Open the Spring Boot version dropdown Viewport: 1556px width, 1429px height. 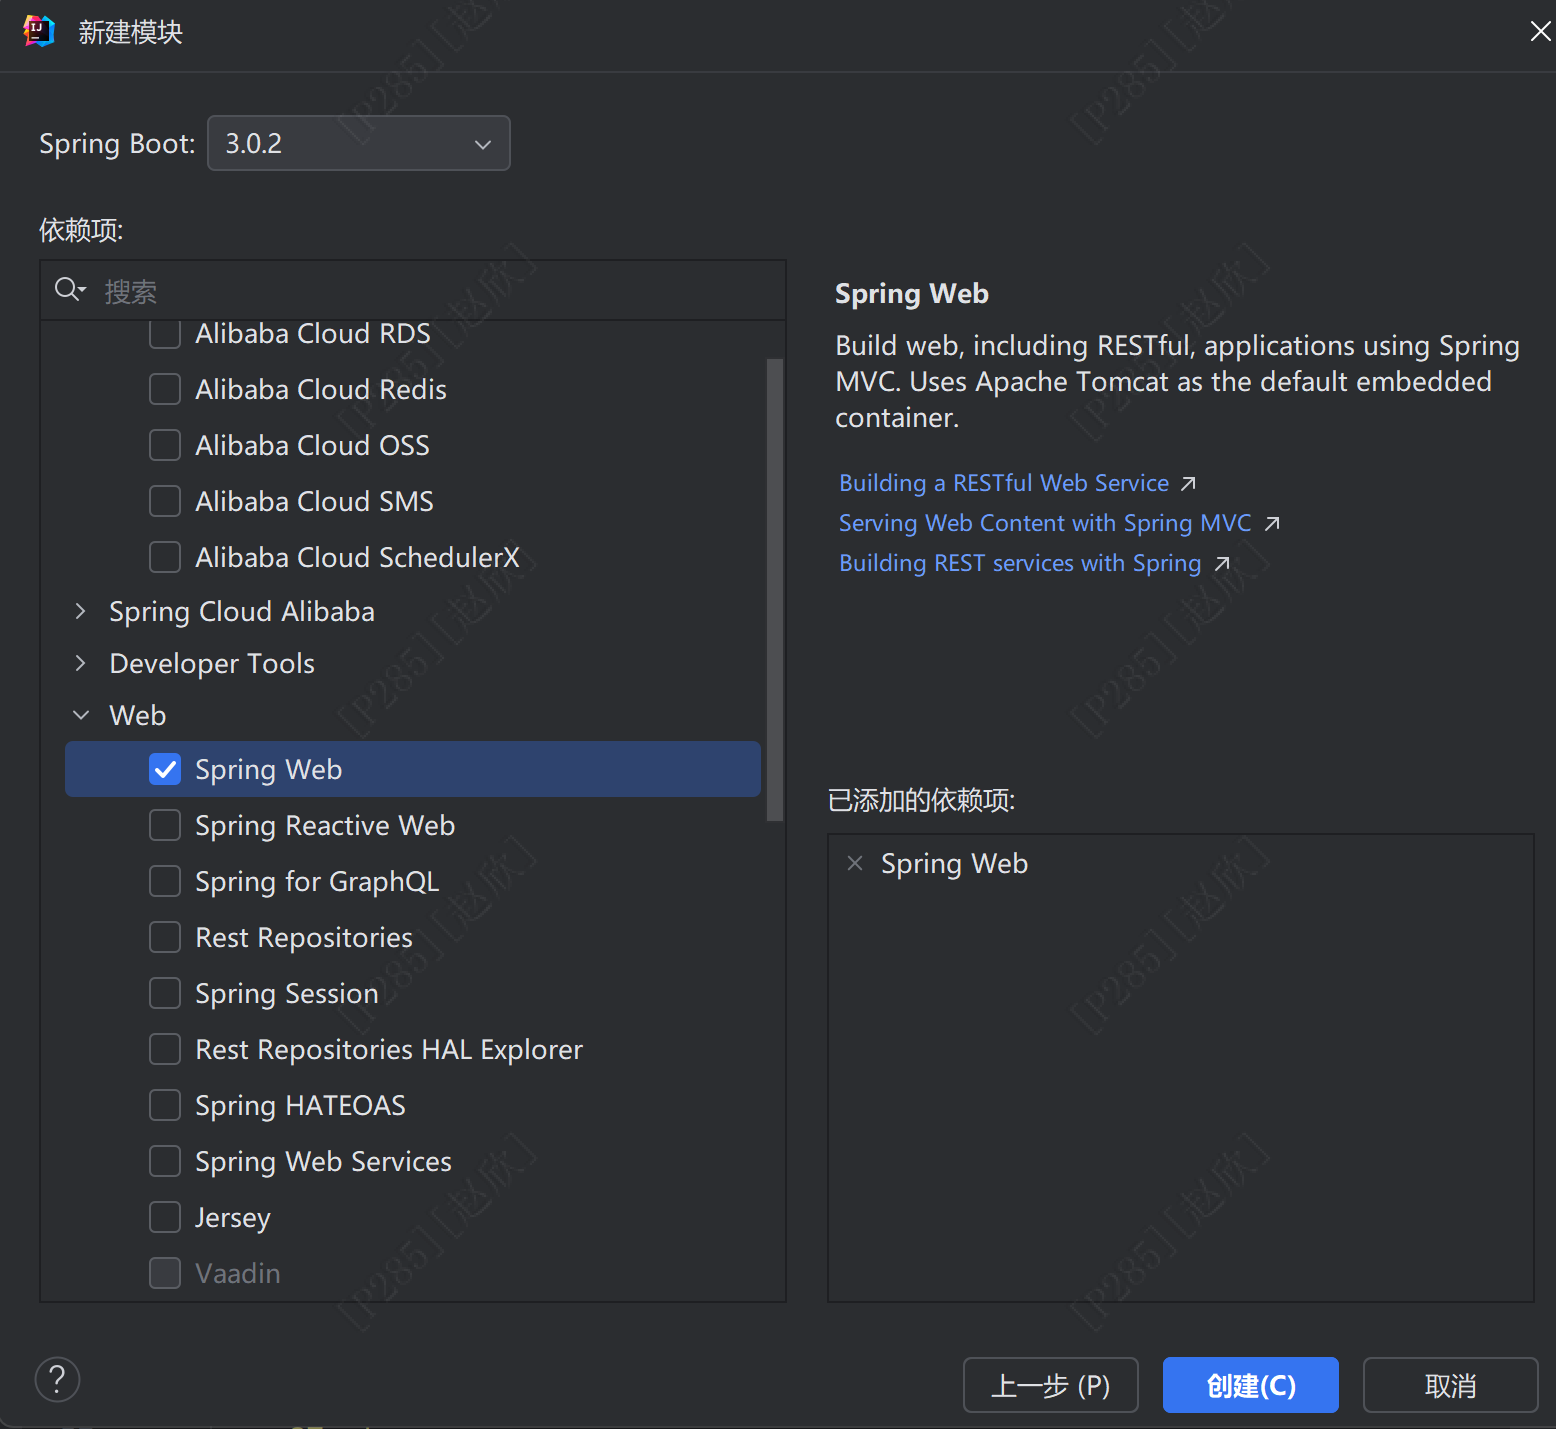(x=359, y=143)
